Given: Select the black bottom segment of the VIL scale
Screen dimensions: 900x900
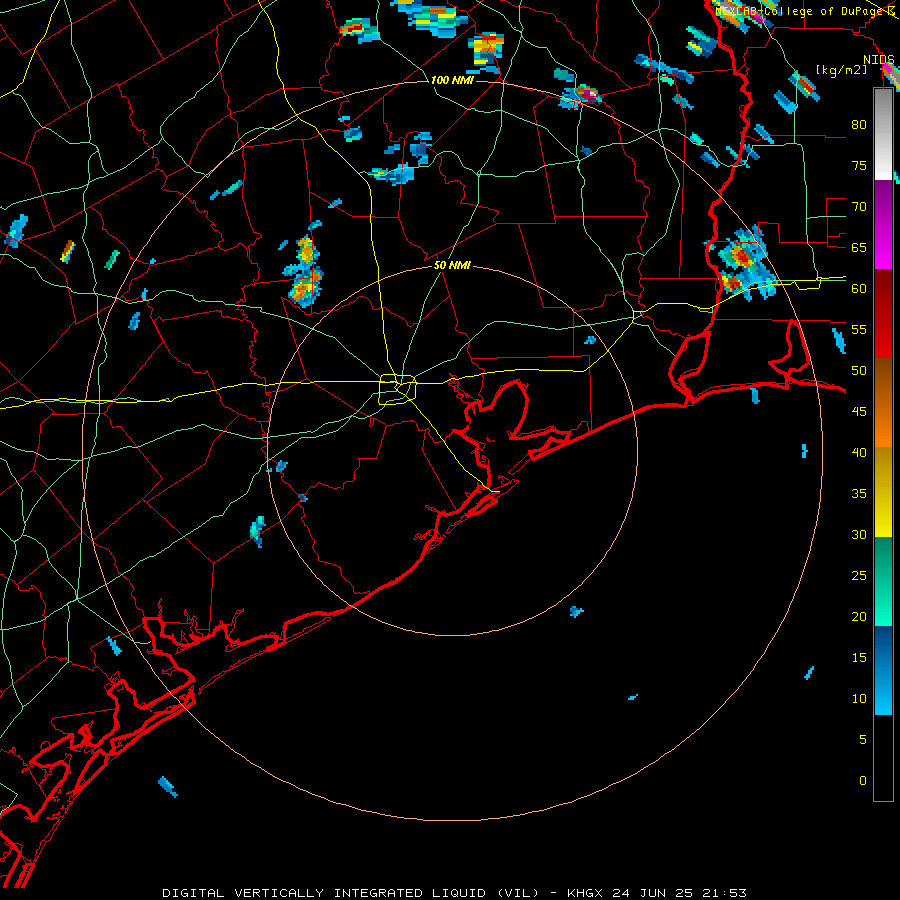Looking at the screenshot, I should coord(883,758).
